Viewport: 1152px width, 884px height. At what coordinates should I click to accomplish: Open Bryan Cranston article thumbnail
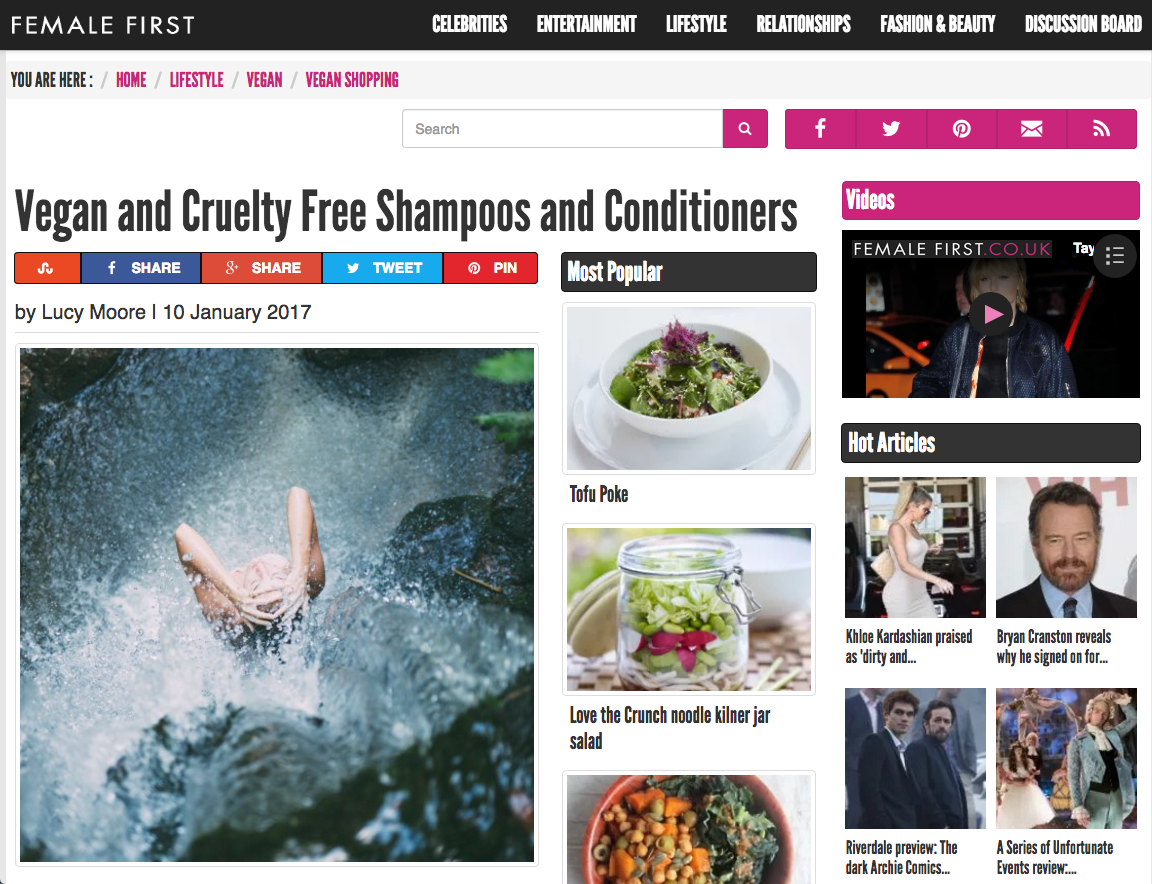(1066, 547)
